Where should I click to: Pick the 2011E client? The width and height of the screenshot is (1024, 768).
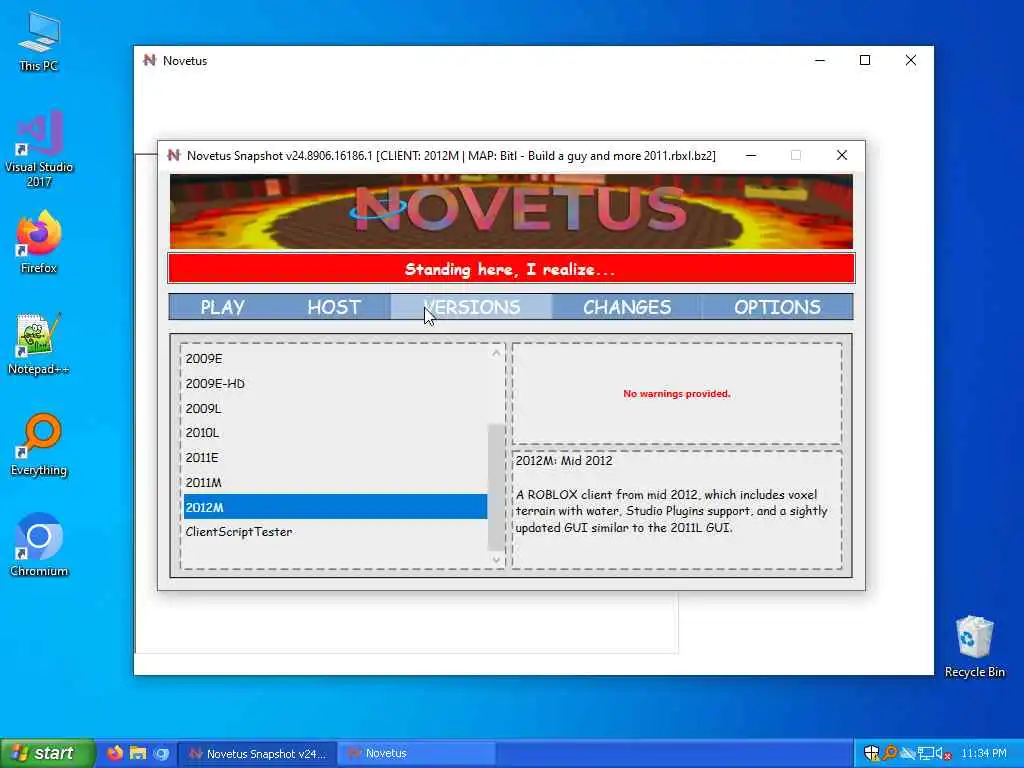tap(335, 457)
